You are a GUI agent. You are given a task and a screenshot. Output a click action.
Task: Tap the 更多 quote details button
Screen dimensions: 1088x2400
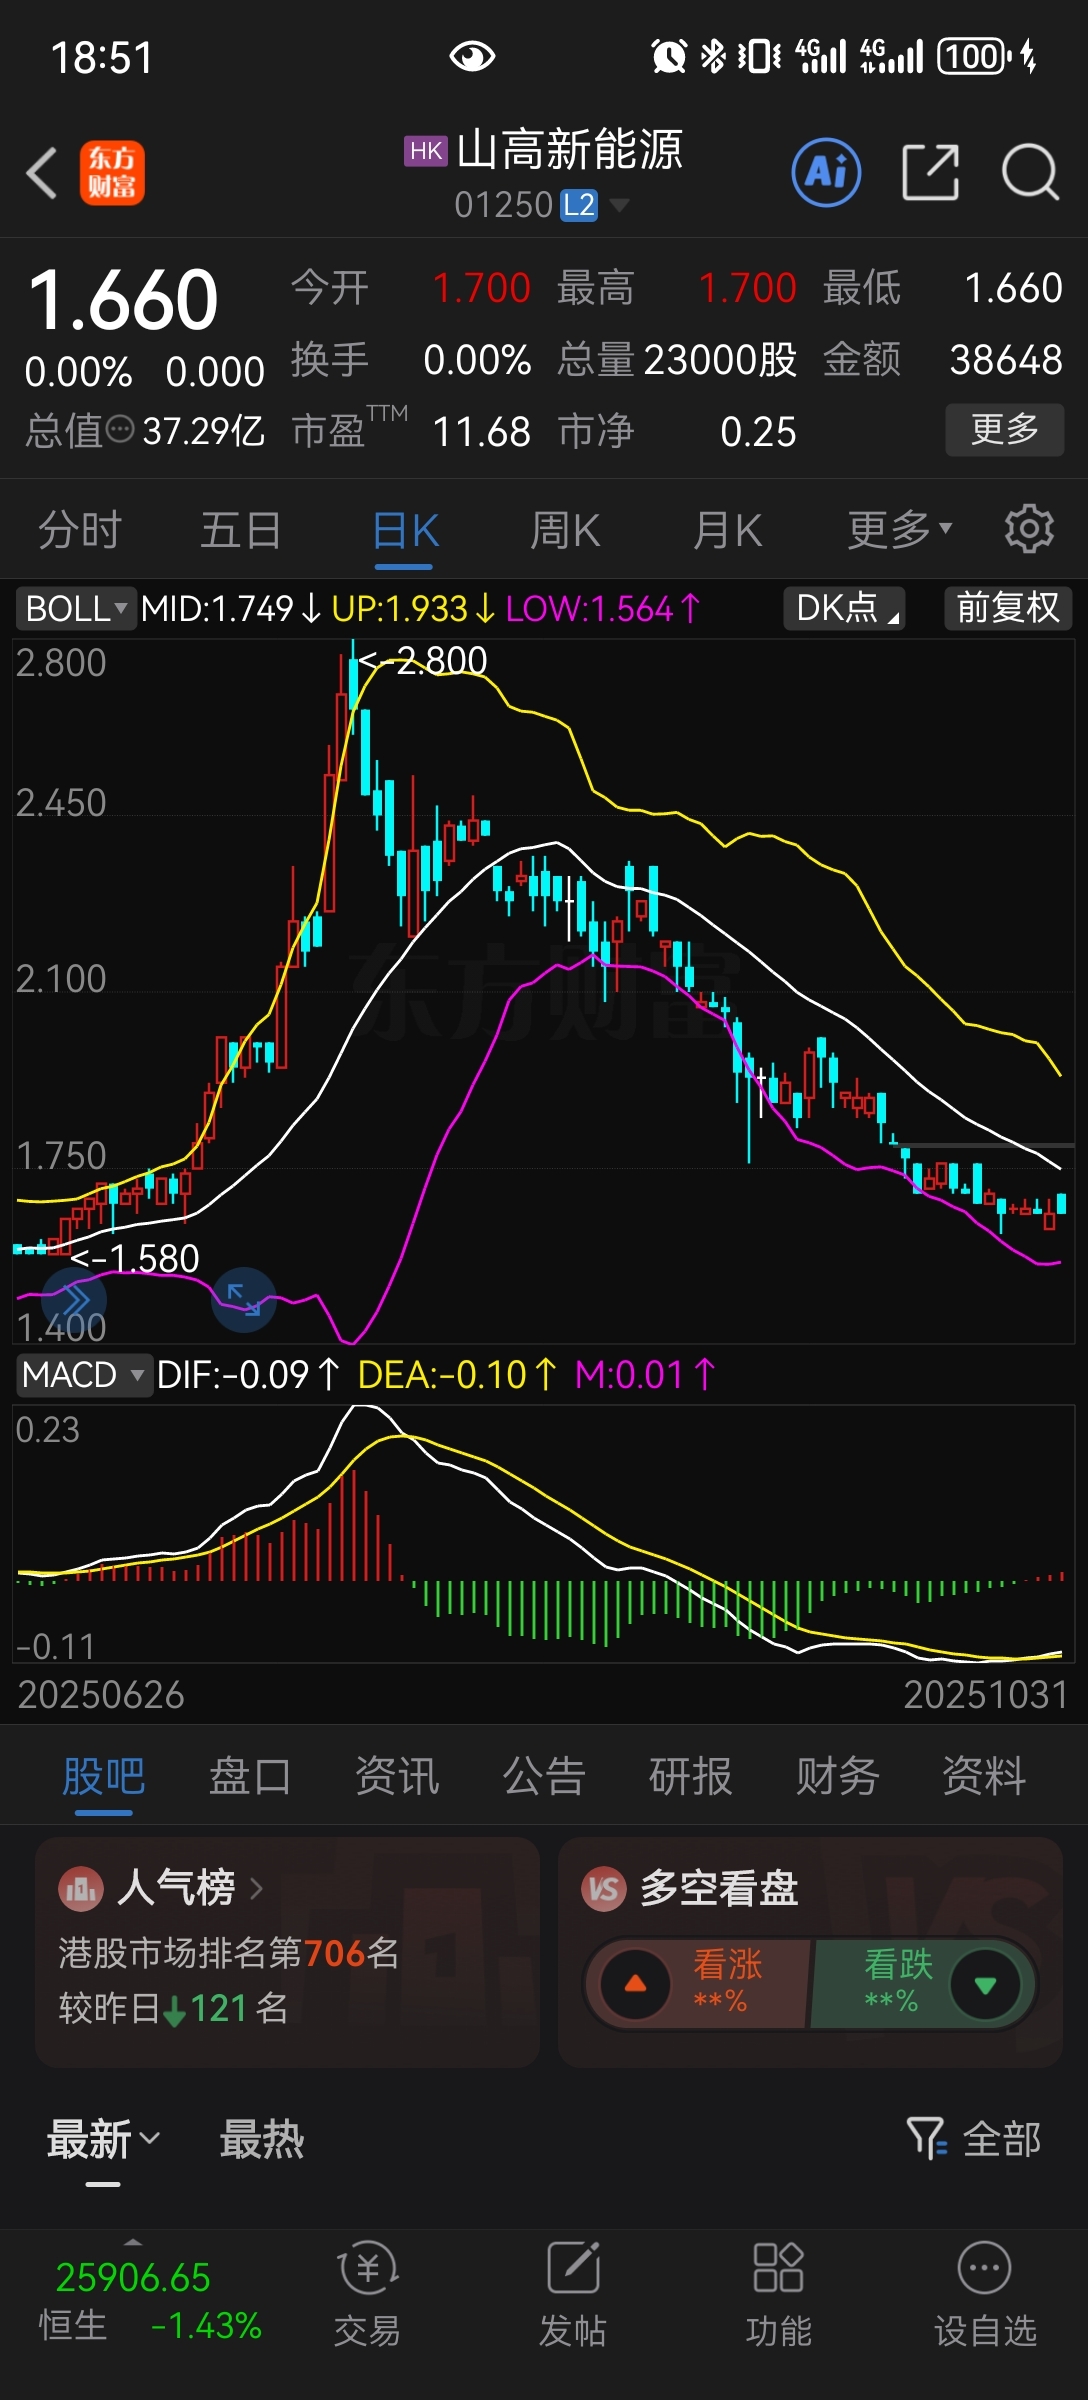click(1005, 430)
